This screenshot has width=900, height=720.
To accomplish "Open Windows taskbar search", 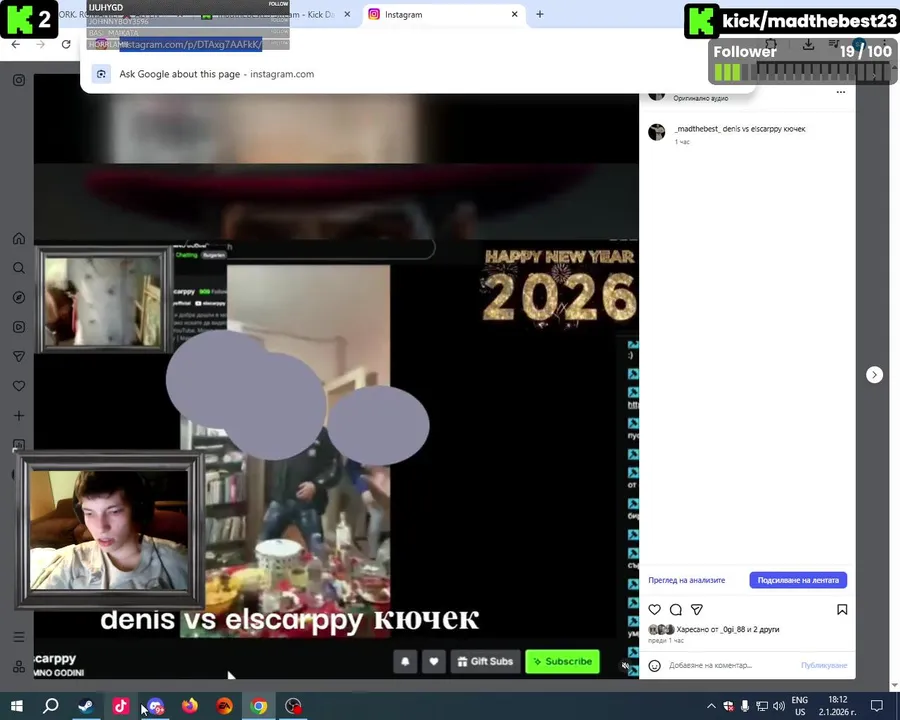I will 51,706.
